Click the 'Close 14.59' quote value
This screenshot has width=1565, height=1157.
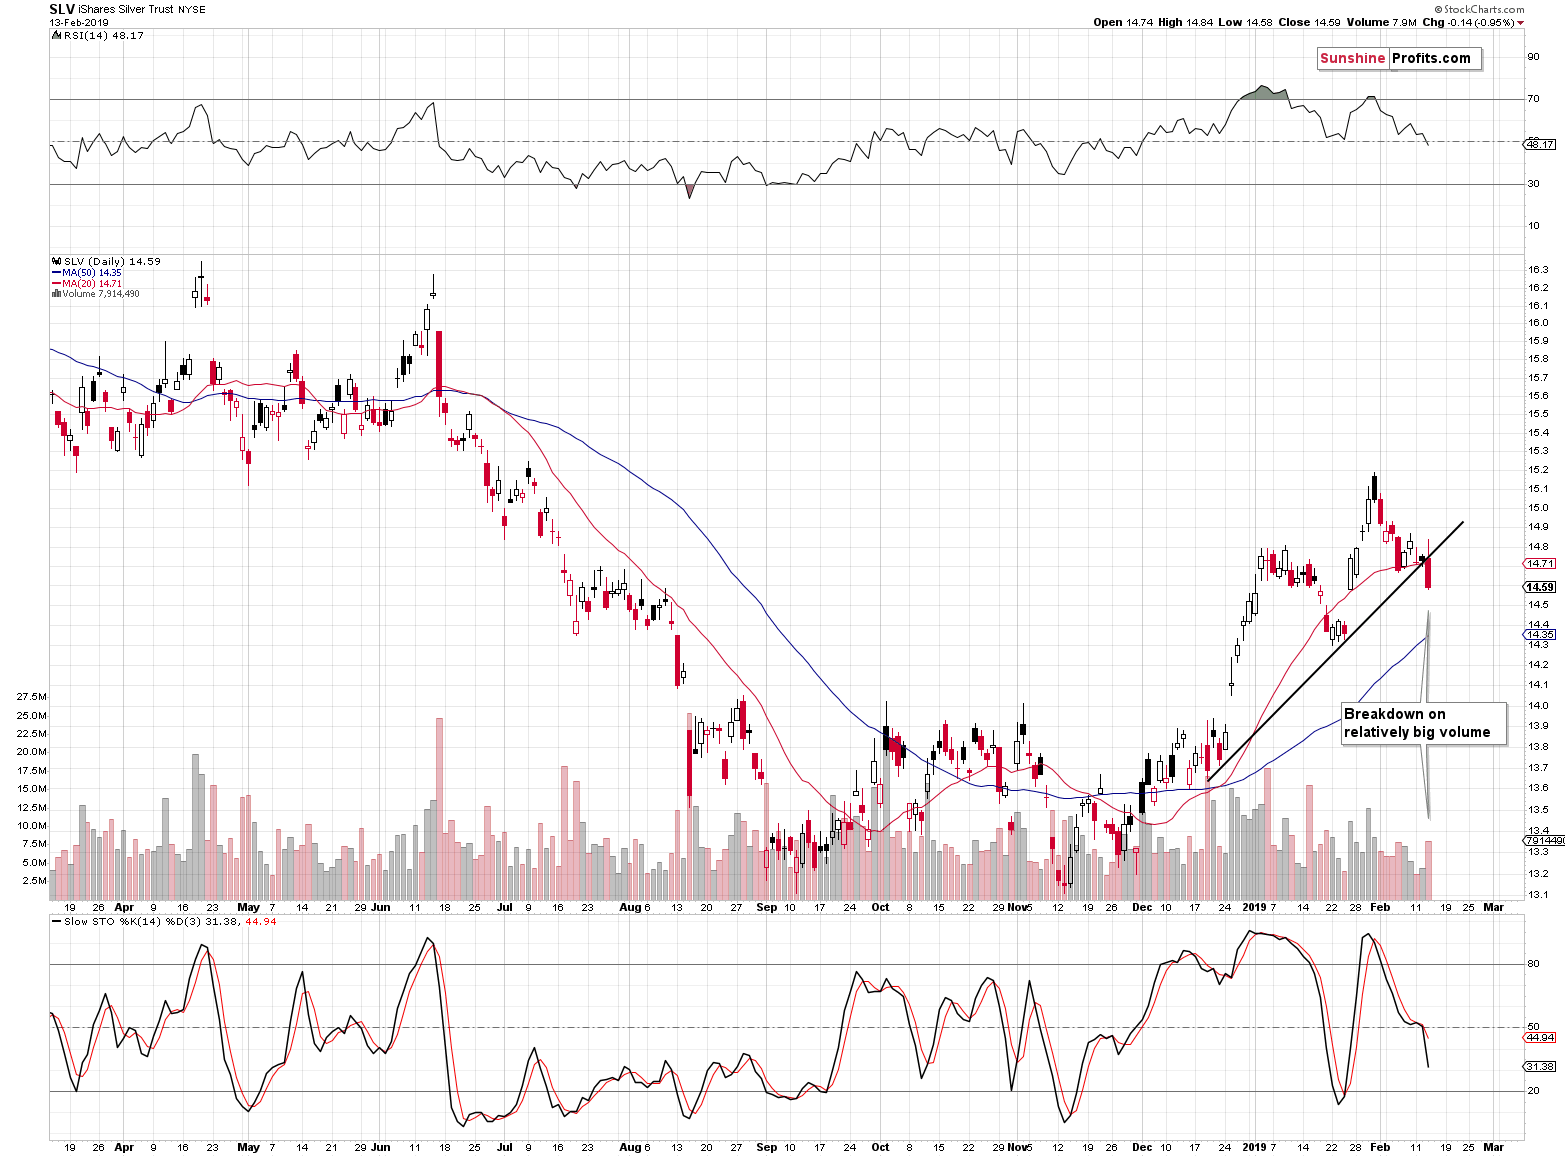[1310, 22]
